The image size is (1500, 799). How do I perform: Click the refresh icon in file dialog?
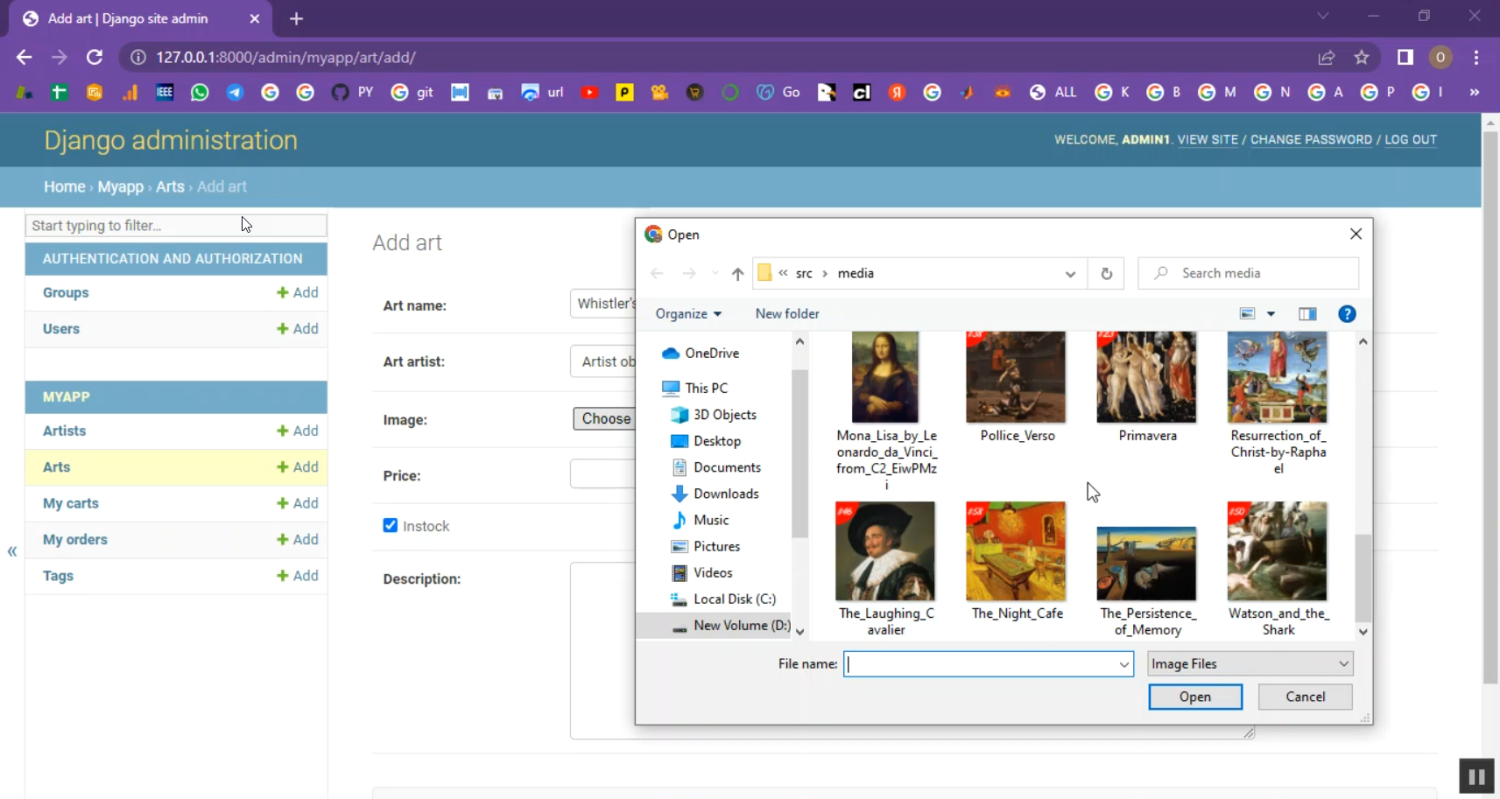[1106, 274]
